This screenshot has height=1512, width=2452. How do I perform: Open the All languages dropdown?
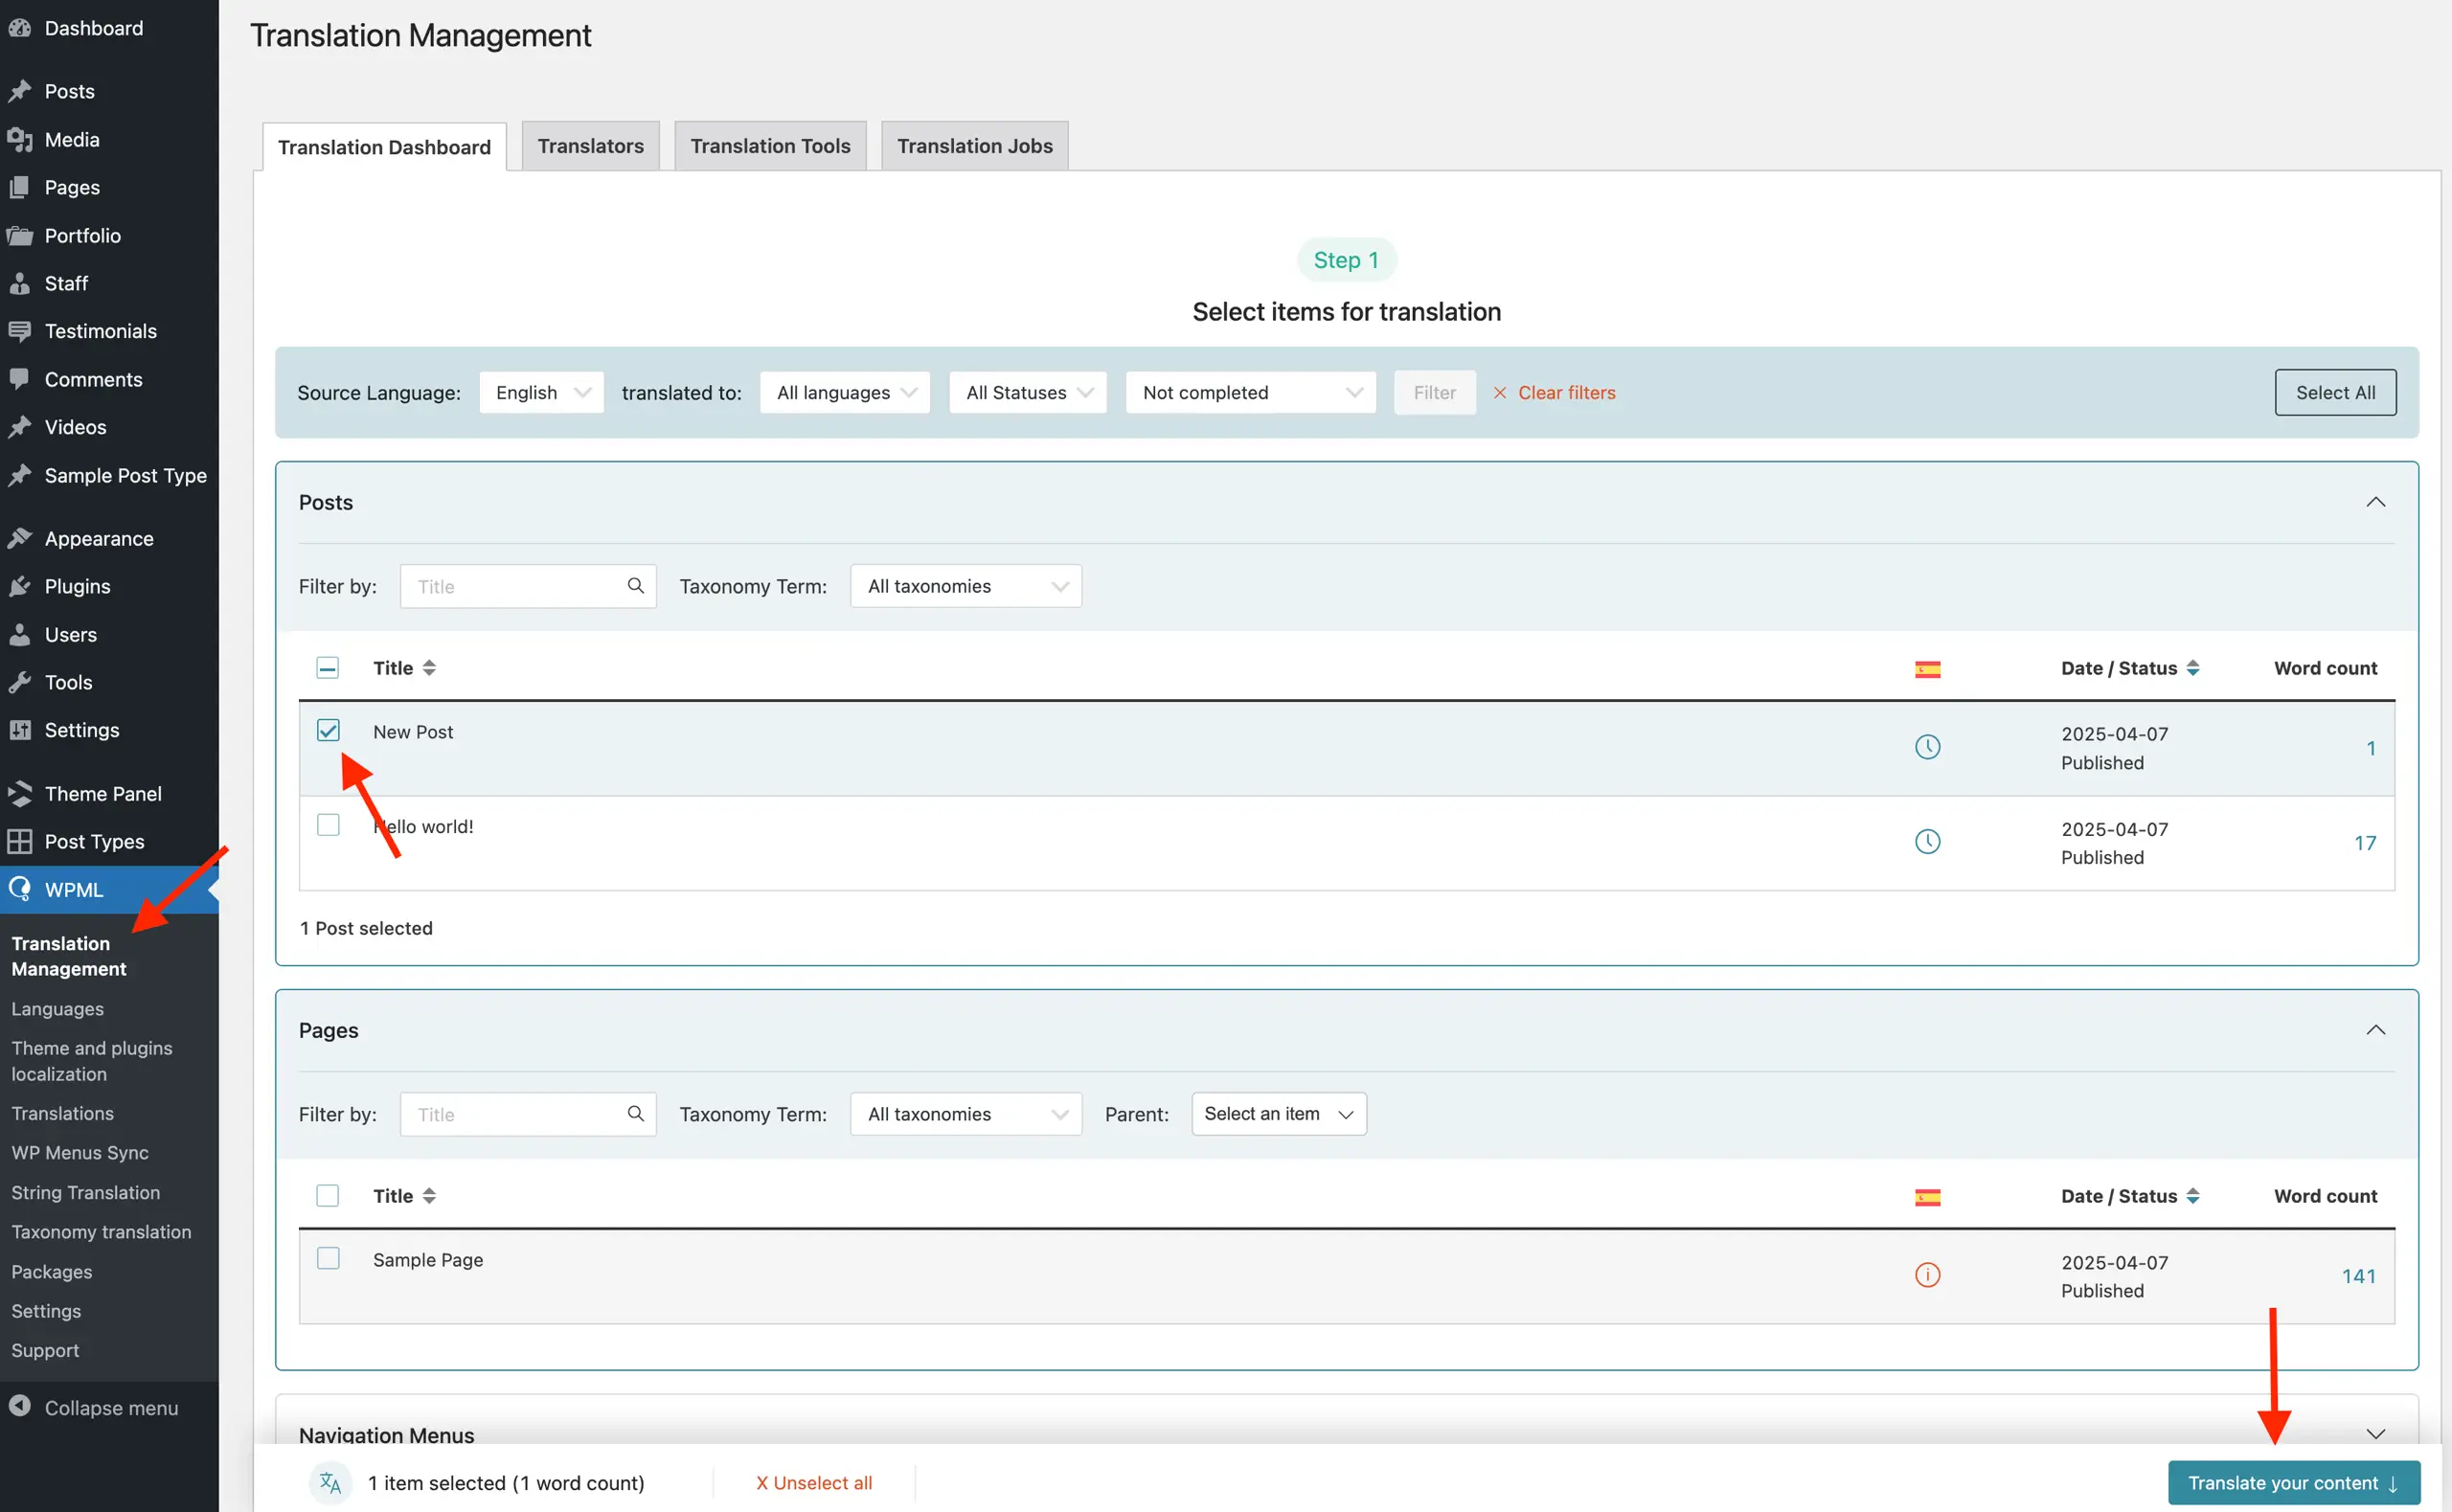click(x=845, y=392)
